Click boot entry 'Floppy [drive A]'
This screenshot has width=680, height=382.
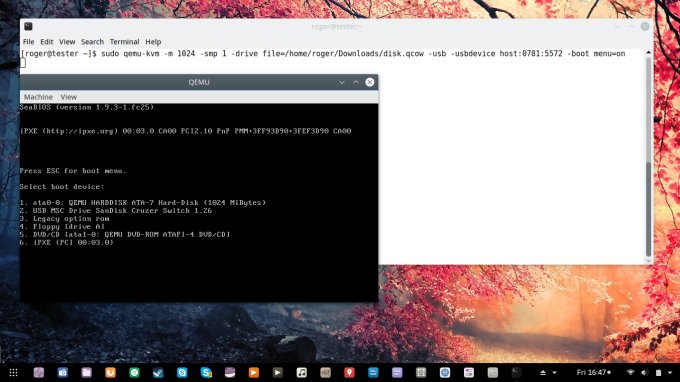[62, 226]
